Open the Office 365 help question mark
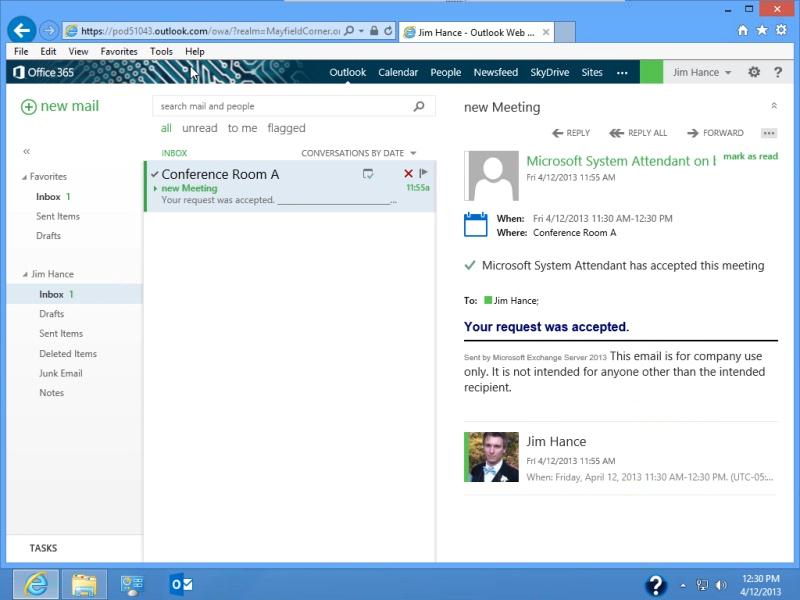The width and height of the screenshot is (800, 600). point(778,72)
